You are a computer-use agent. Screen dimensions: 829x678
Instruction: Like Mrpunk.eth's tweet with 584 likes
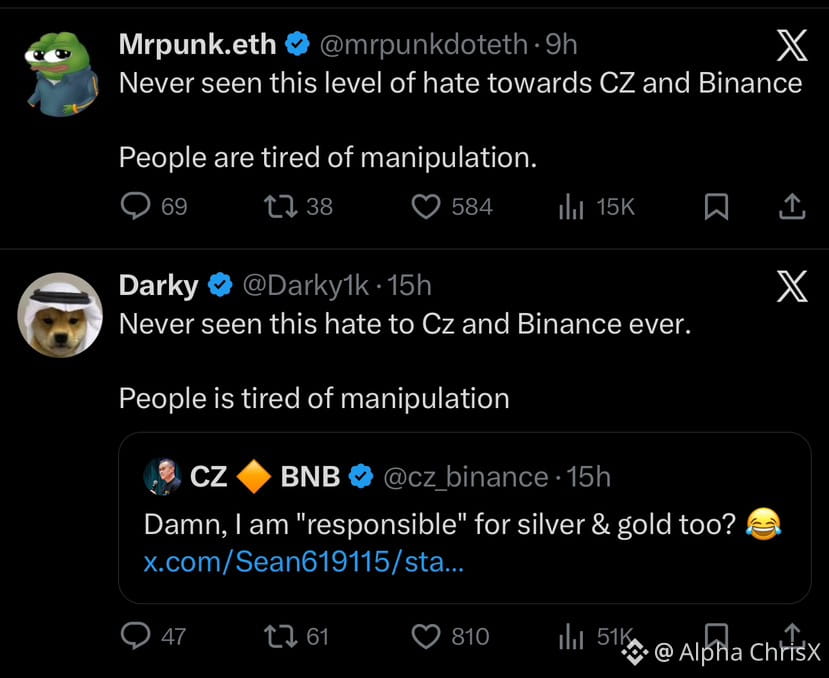[427, 207]
